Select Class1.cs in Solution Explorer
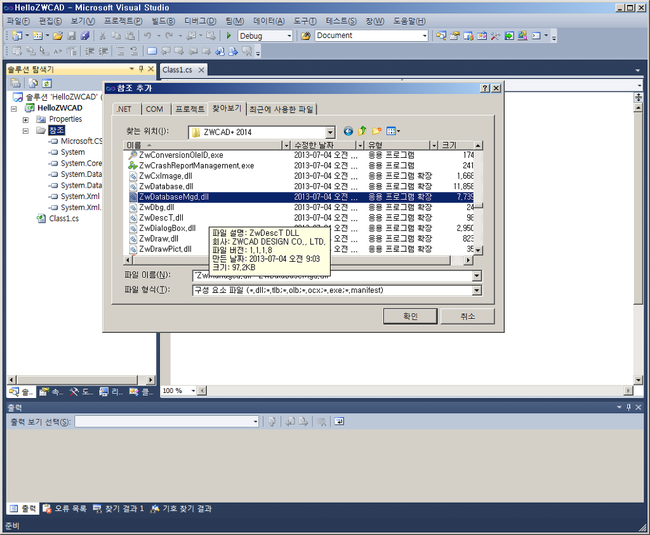Viewport: 650px width, 535px height. 63,218
